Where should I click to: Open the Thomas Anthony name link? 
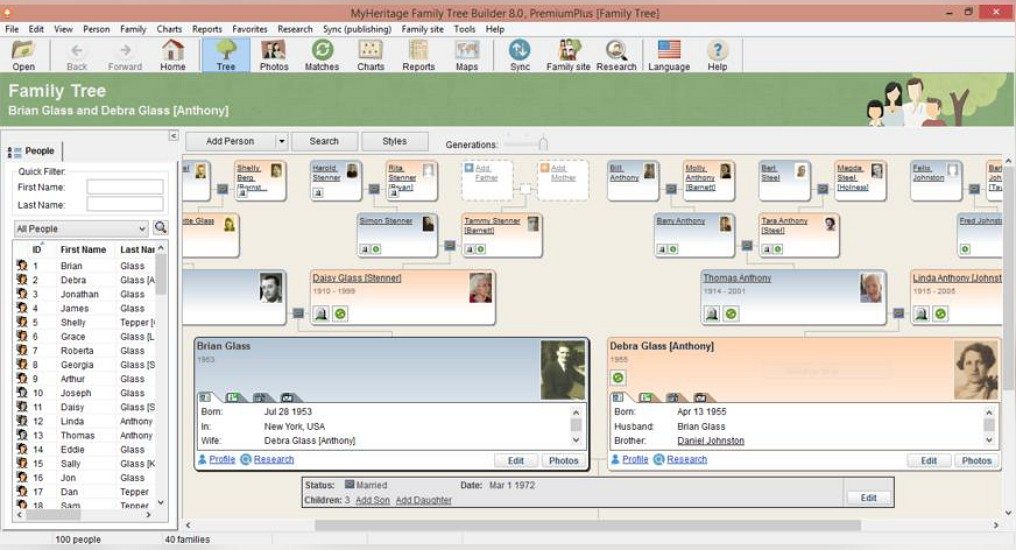(737, 278)
